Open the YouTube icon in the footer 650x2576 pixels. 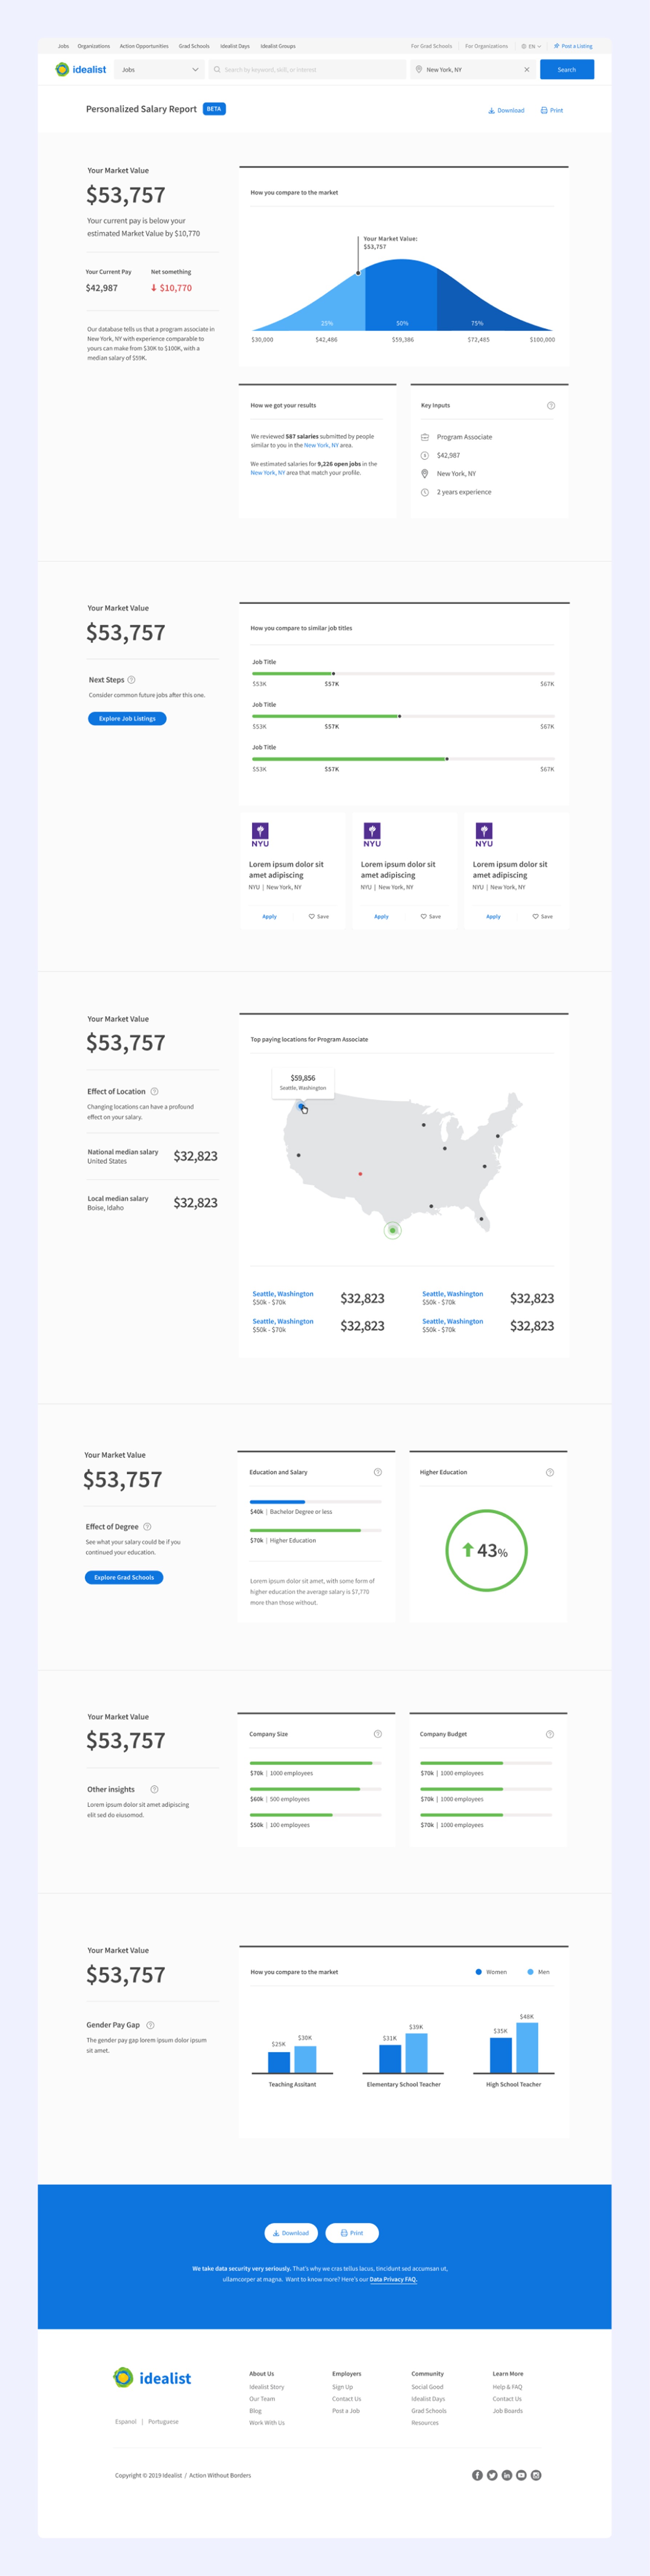pyautogui.click(x=521, y=2475)
